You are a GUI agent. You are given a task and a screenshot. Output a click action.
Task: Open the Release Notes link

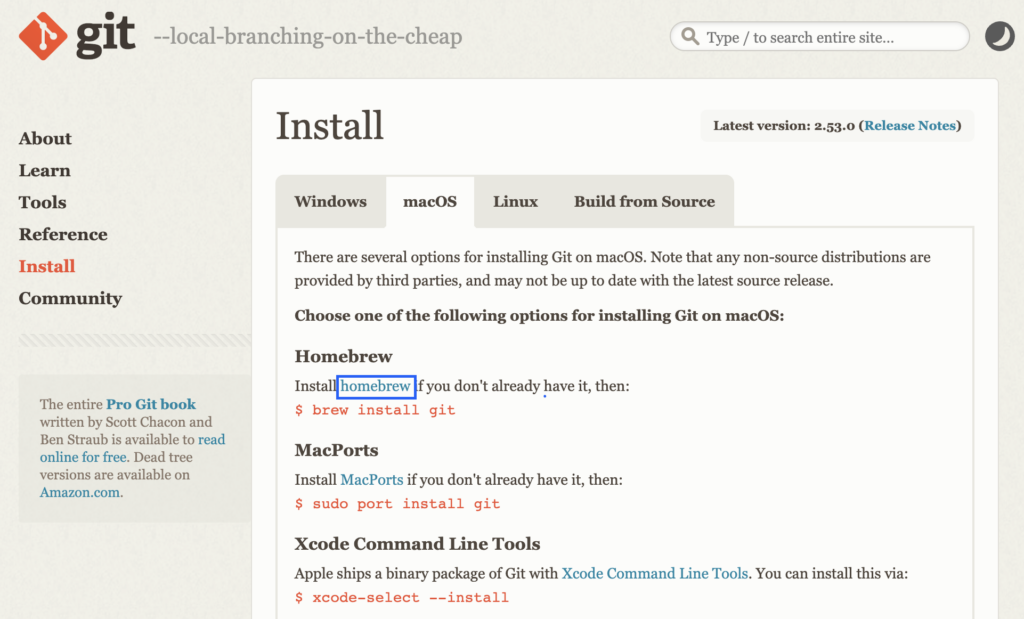tap(909, 126)
